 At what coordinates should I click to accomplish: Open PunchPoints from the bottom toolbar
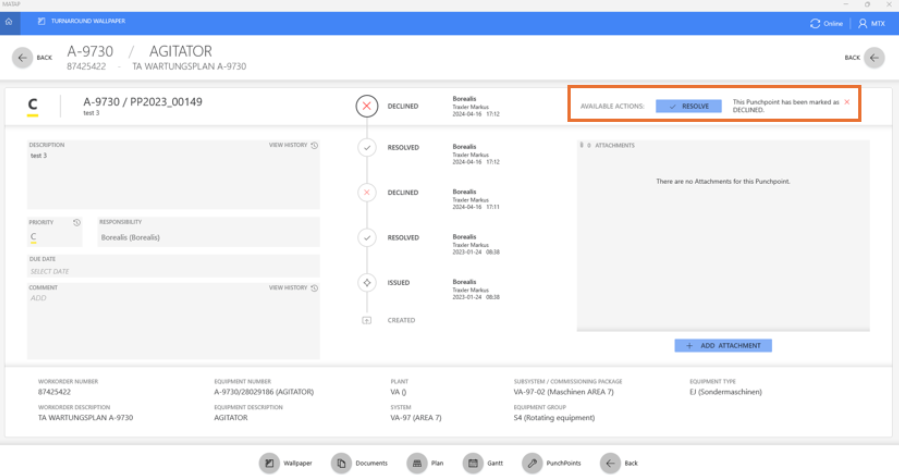(531, 463)
